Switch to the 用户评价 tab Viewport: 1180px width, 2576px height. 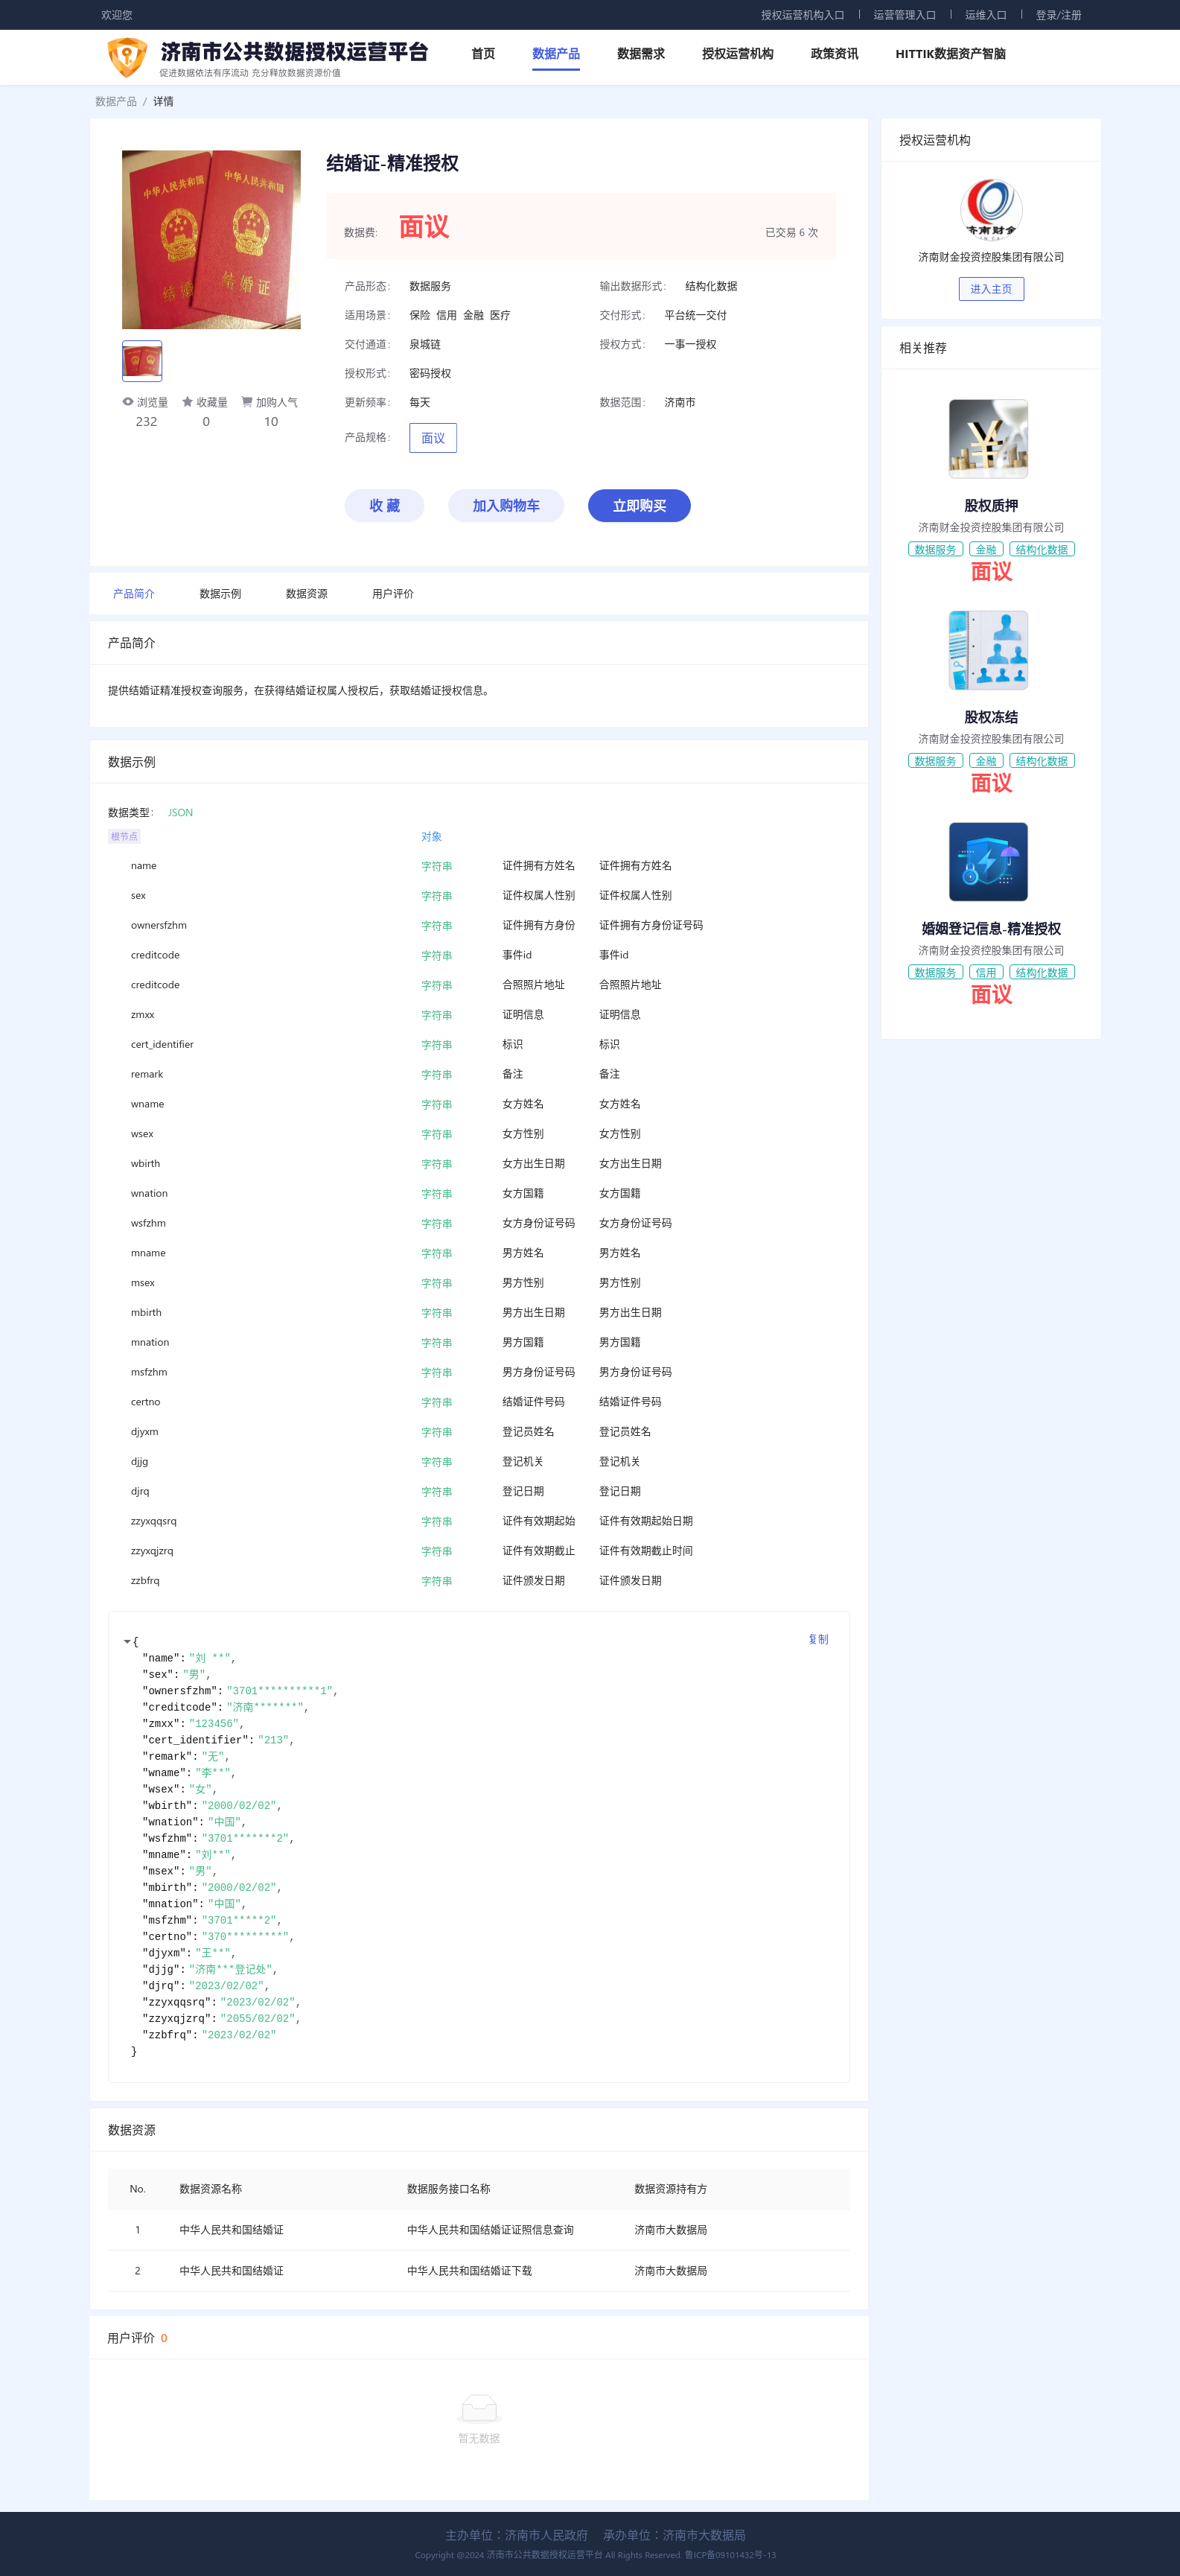pyautogui.click(x=393, y=594)
